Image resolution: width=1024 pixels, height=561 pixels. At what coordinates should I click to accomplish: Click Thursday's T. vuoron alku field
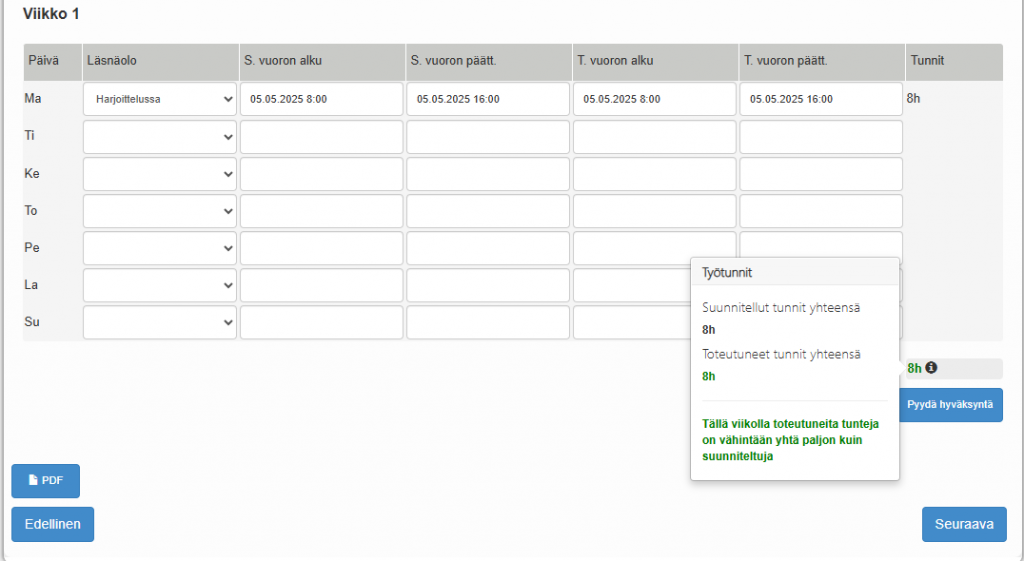(x=654, y=211)
